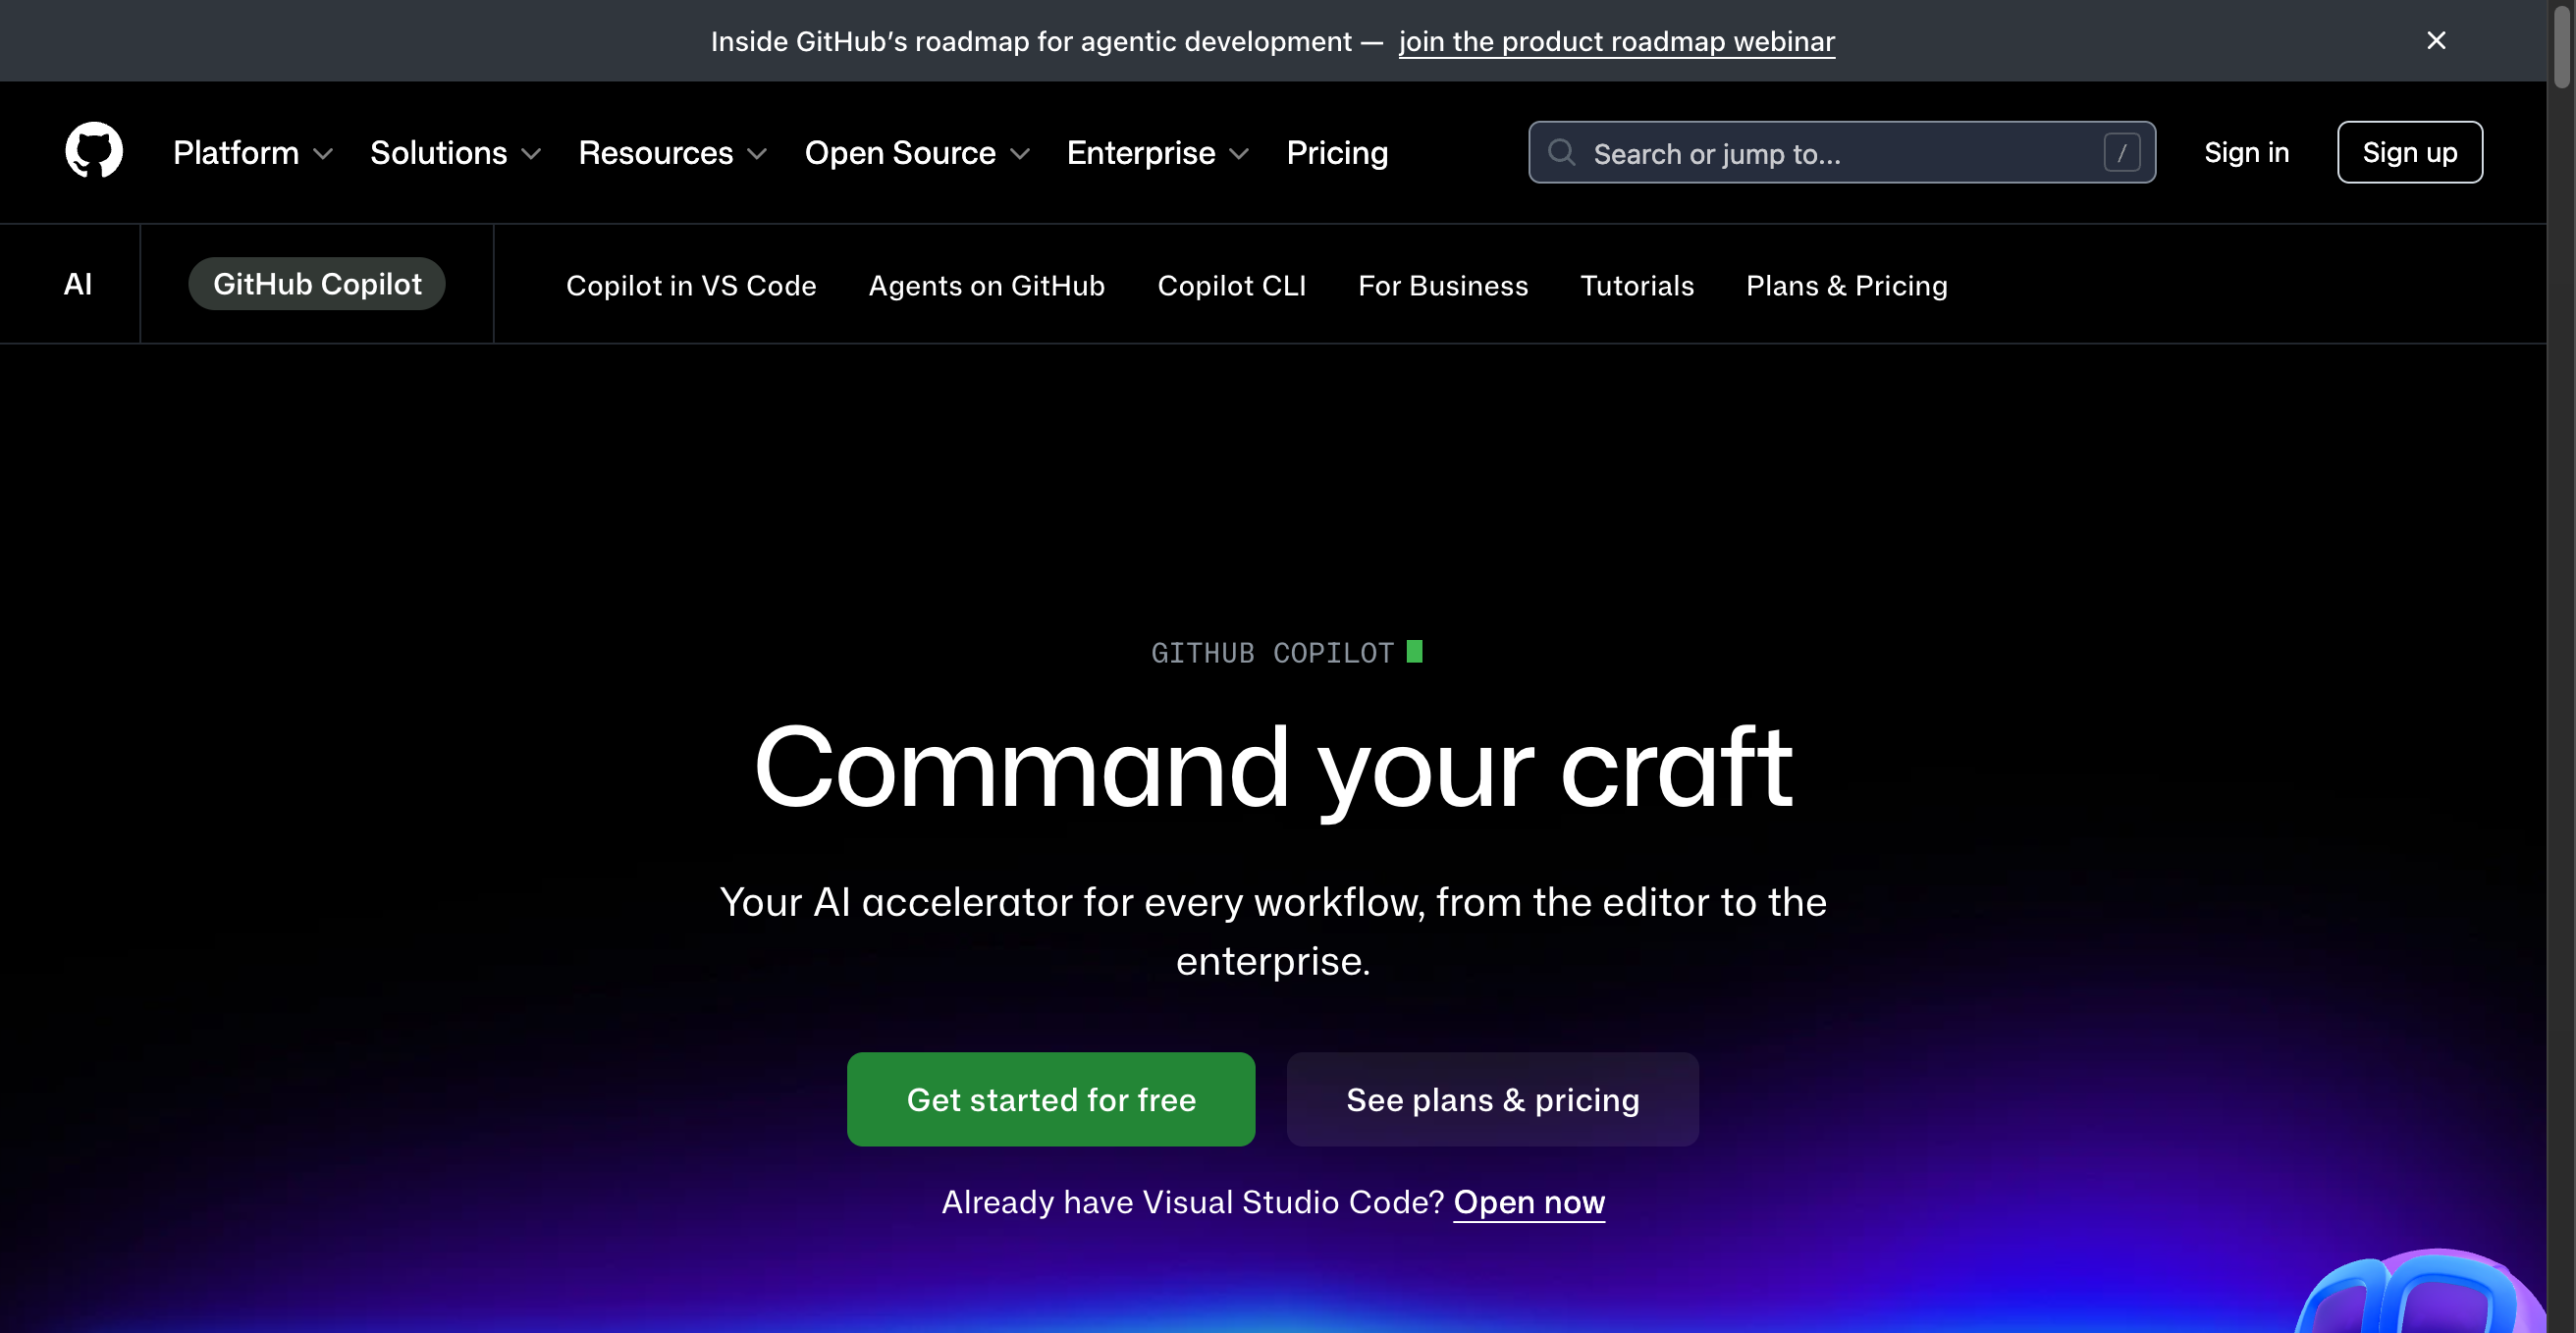Image resolution: width=2576 pixels, height=1333 pixels.
Task: Click the Copilot mascot graphic
Action: pos(2420,1291)
